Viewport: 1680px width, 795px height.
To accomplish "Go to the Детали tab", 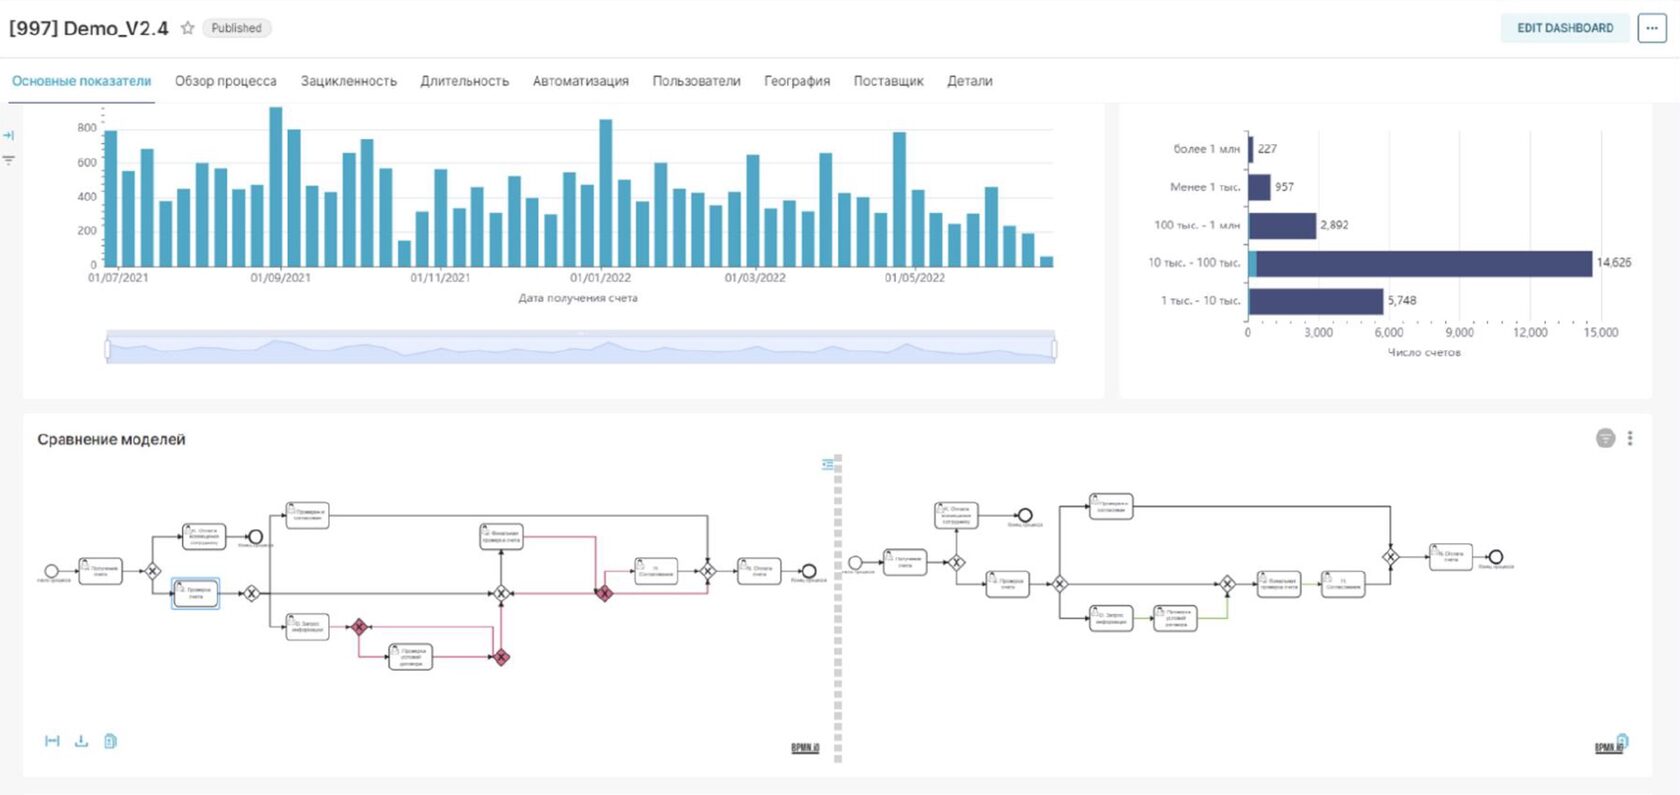I will point(970,81).
